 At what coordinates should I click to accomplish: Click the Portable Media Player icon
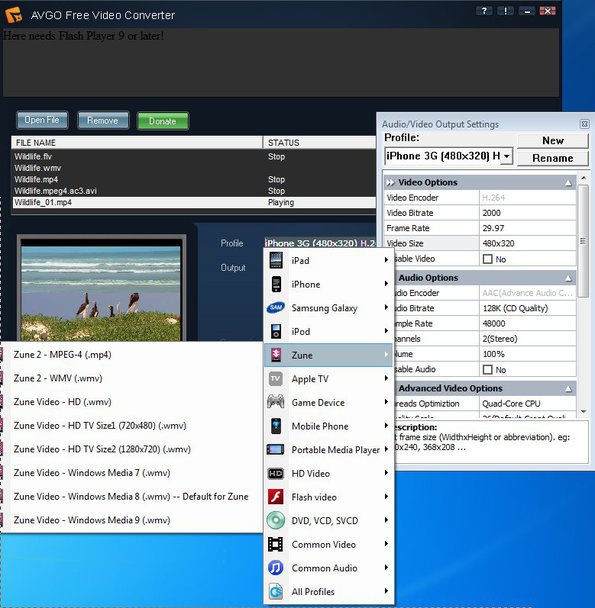point(276,450)
